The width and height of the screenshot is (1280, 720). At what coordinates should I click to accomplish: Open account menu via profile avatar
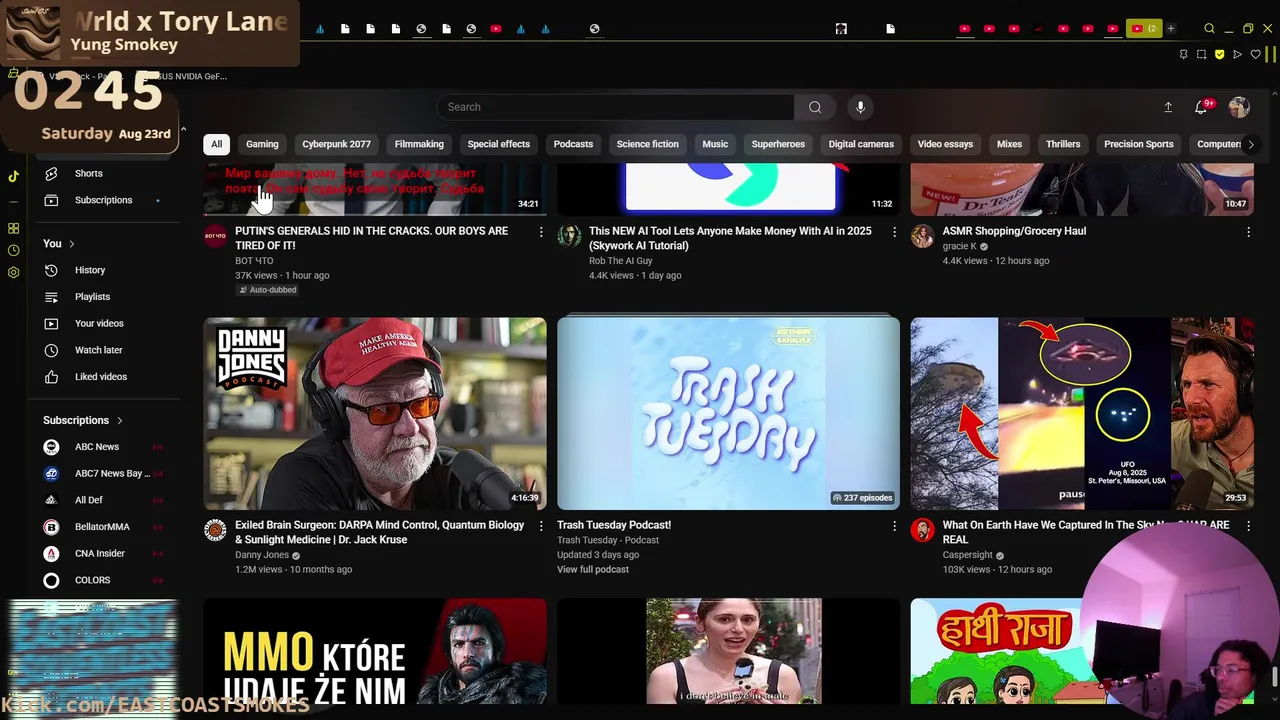pyautogui.click(x=1239, y=107)
